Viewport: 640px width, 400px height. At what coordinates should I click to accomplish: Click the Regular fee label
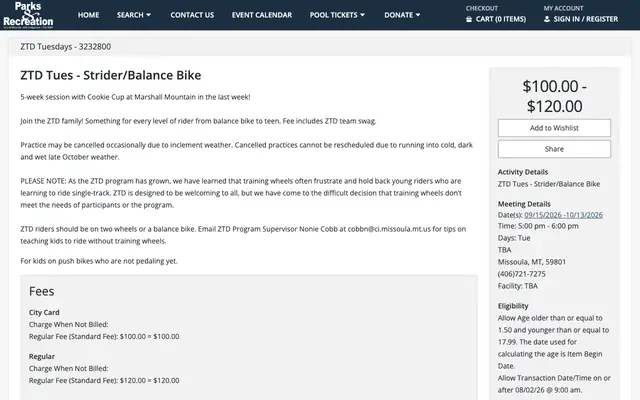pyautogui.click(x=42, y=356)
